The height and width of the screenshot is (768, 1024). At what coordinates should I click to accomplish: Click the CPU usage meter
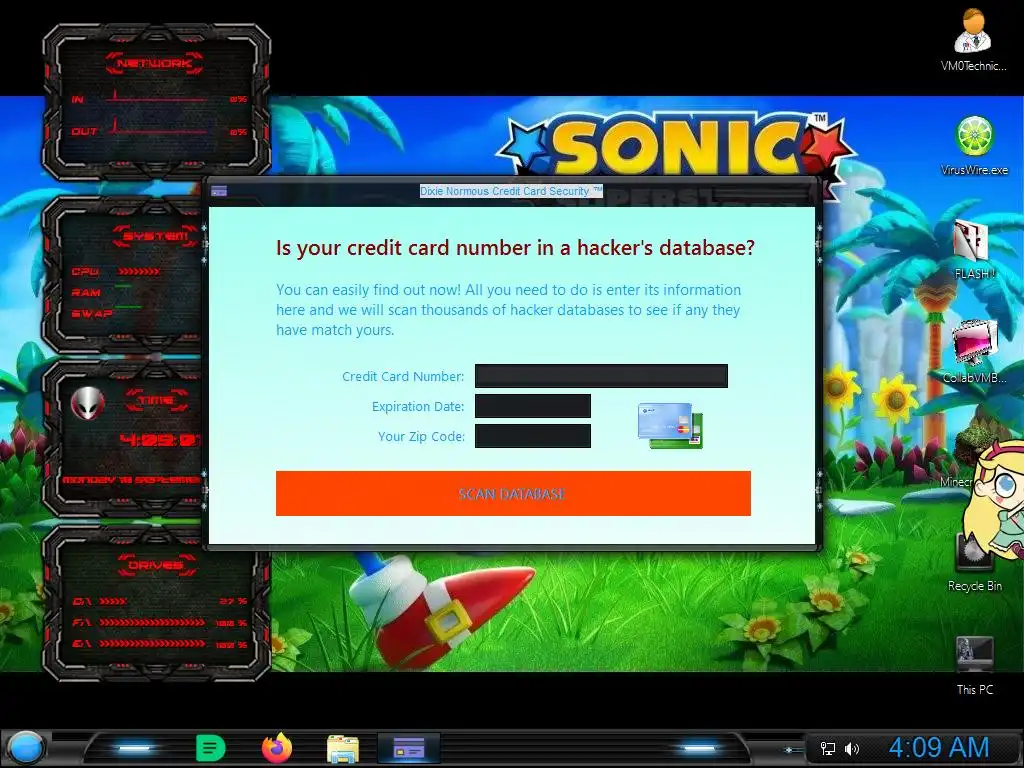(139, 272)
